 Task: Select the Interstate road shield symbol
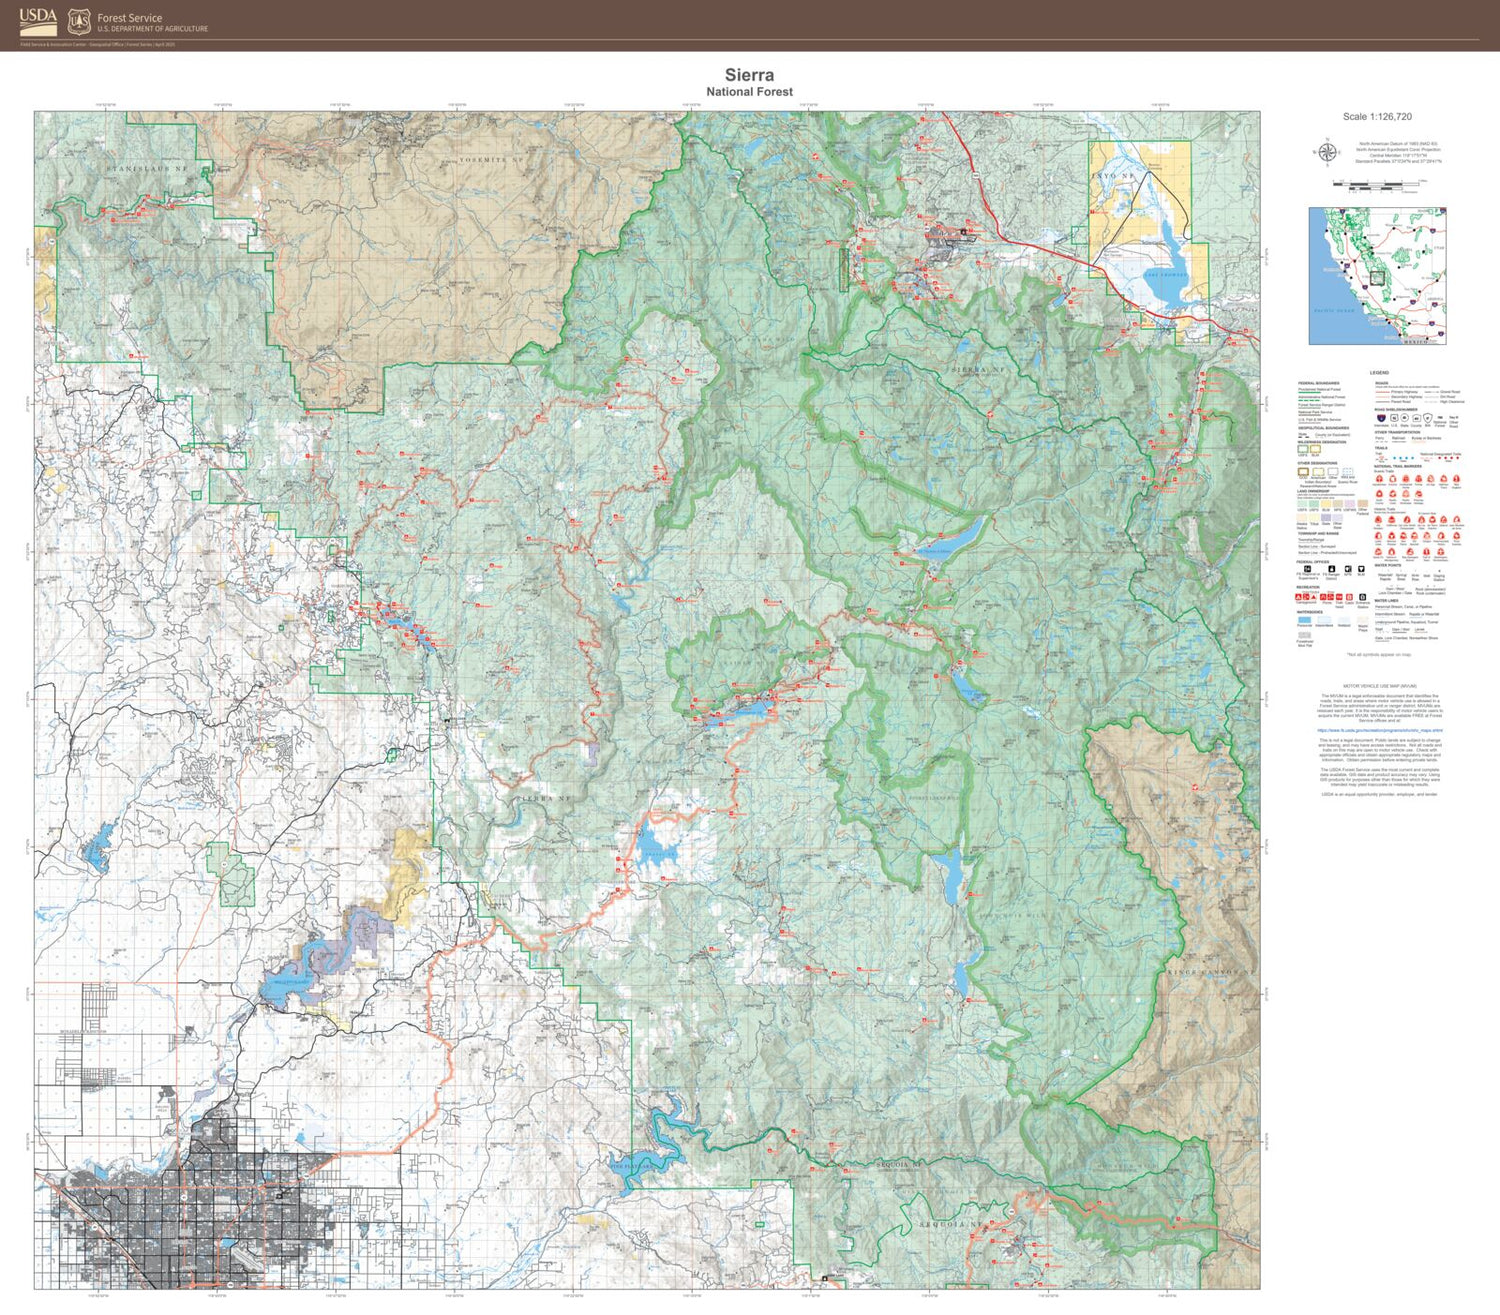point(1379,416)
